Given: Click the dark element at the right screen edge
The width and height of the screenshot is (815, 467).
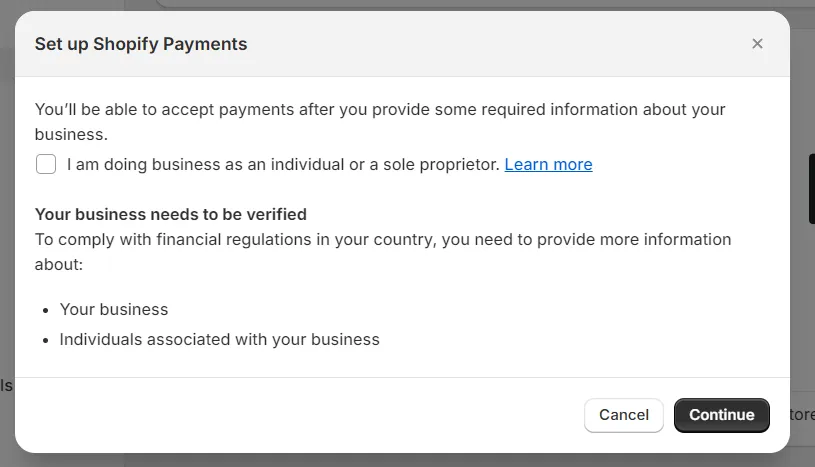Looking at the screenshot, I should (x=811, y=188).
